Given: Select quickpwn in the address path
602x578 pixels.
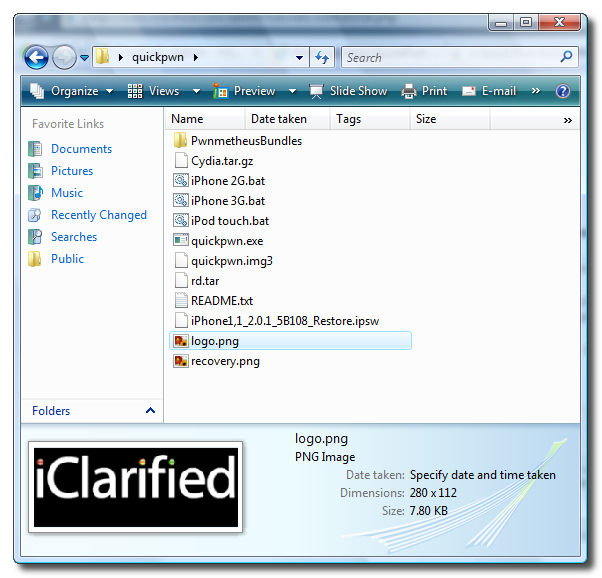Looking at the screenshot, I should (158, 57).
